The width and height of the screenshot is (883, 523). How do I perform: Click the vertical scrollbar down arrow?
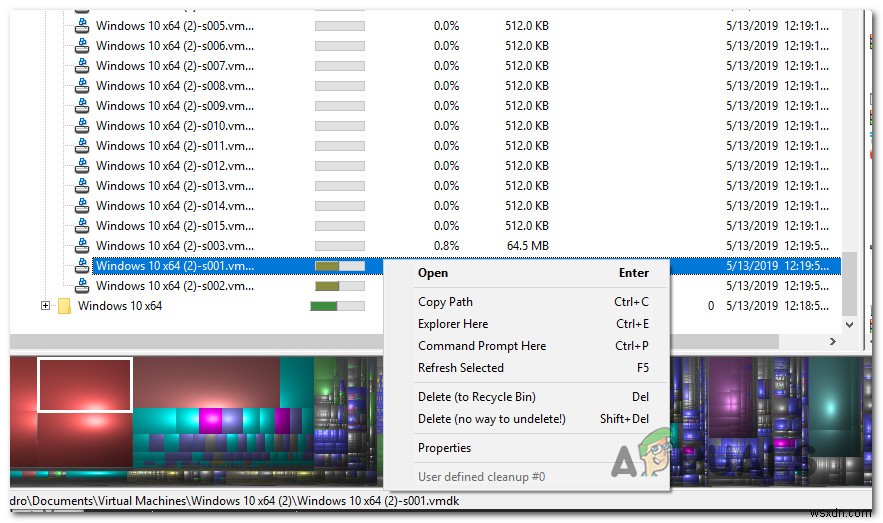(849, 325)
